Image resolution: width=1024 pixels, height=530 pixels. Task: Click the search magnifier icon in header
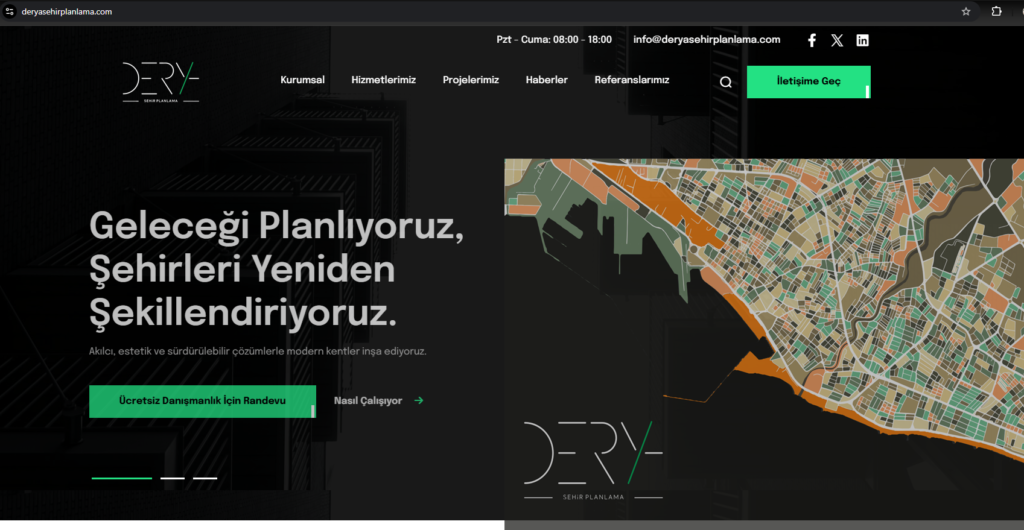(726, 82)
